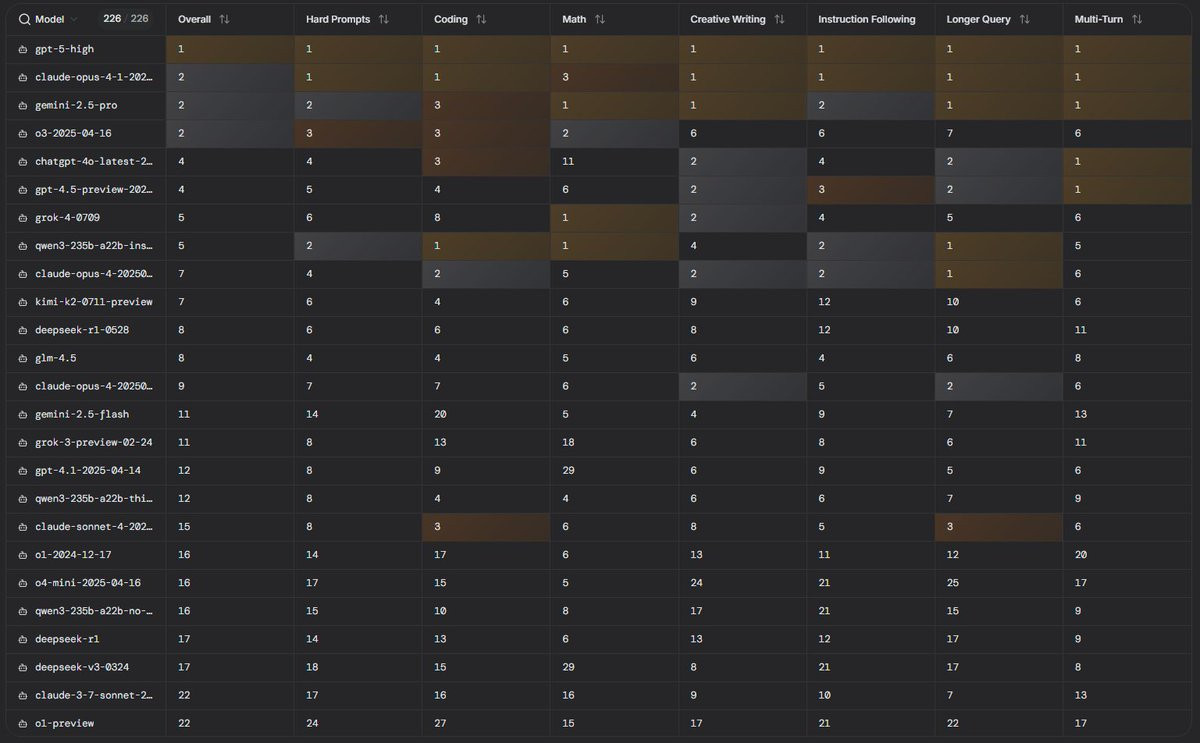The image size is (1200, 743).
Task: Click the icon left of gemini-2.5-pro
Action: point(23,105)
